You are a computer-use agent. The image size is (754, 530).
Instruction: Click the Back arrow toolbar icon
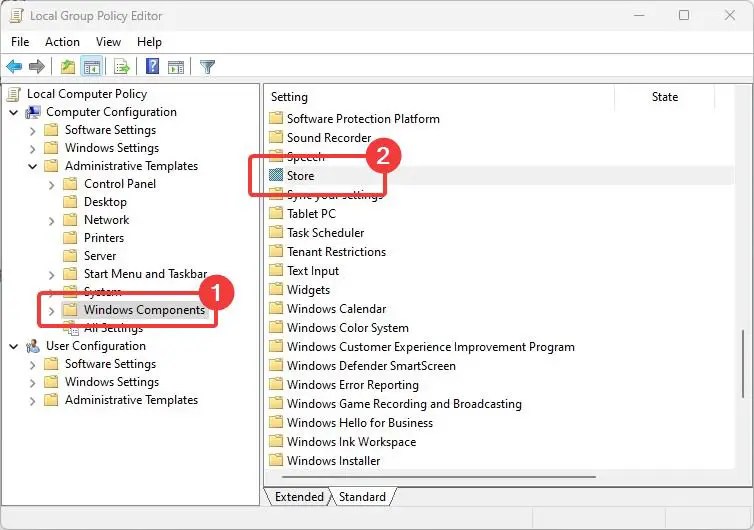click(x=14, y=66)
